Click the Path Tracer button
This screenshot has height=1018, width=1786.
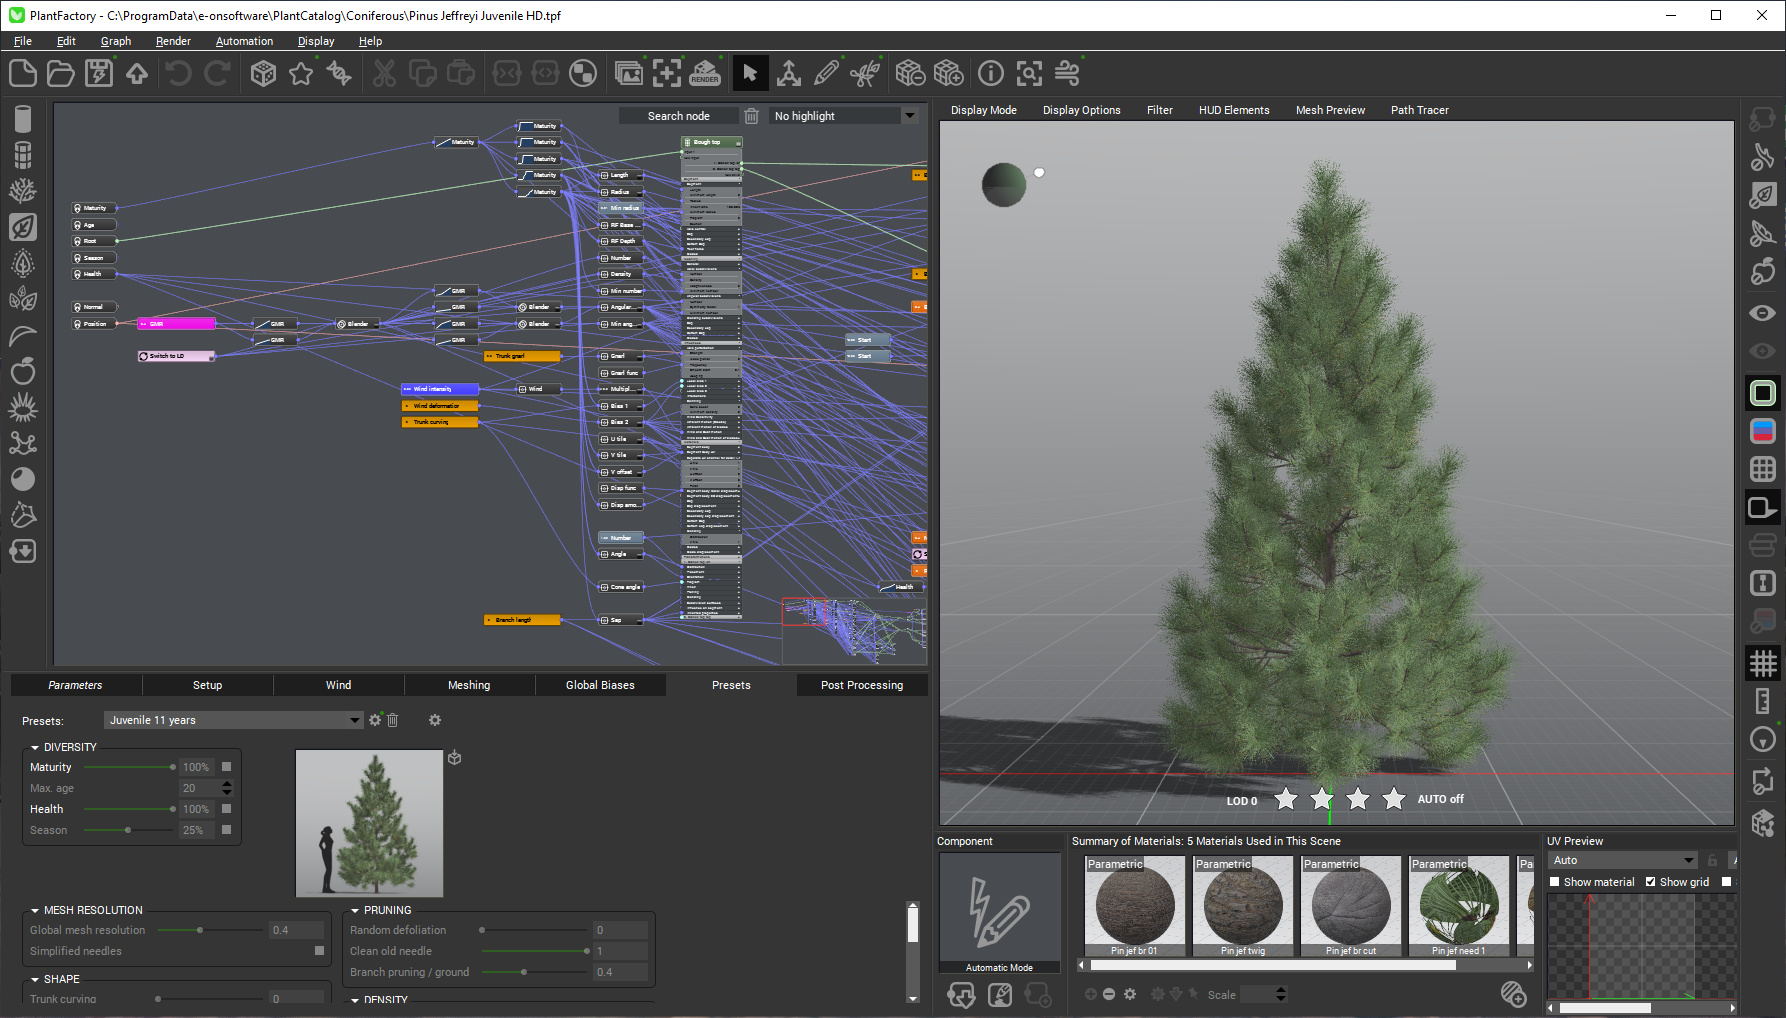tap(1419, 110)
